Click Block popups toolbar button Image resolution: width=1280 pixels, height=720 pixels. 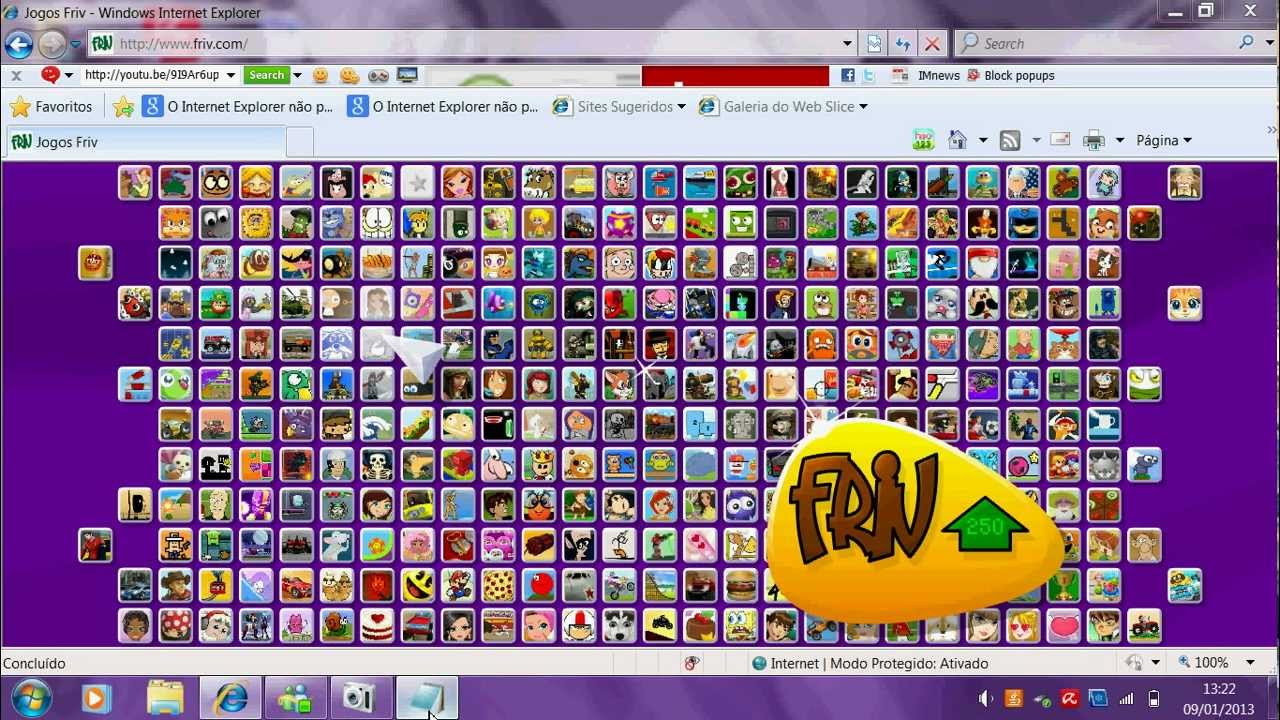[1010, 75]
